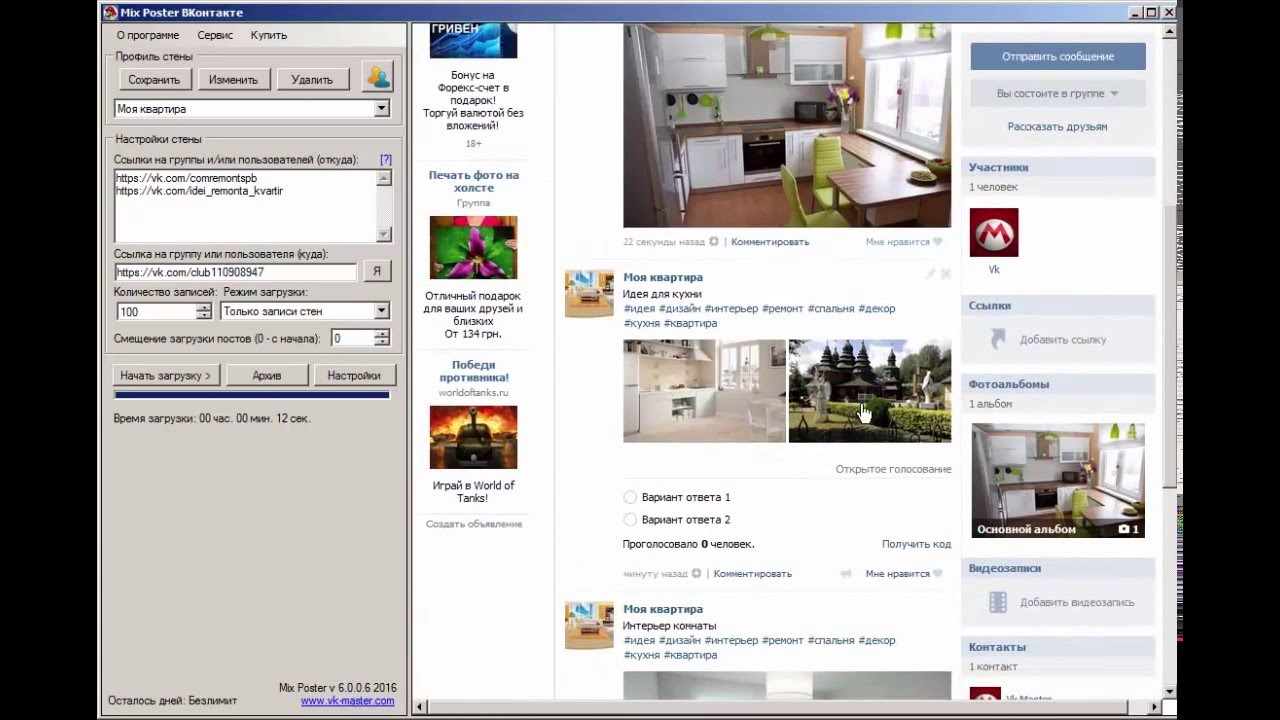
Task: Click the down arrow of the source links scrollbar
Action: (384, 234)
